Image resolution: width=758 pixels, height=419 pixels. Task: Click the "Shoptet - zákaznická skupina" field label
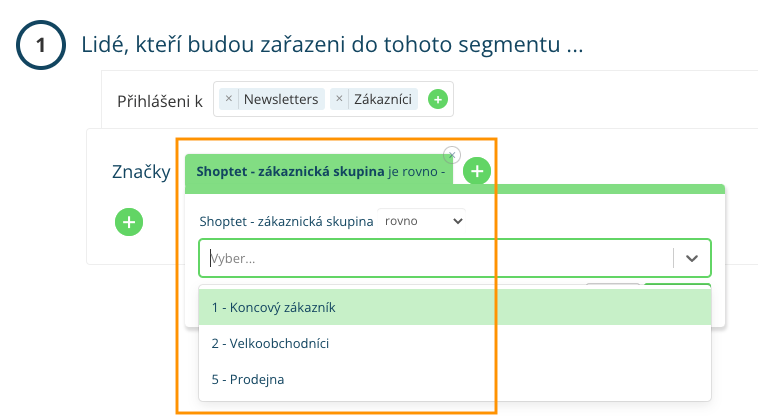click(x=286, y=221)
